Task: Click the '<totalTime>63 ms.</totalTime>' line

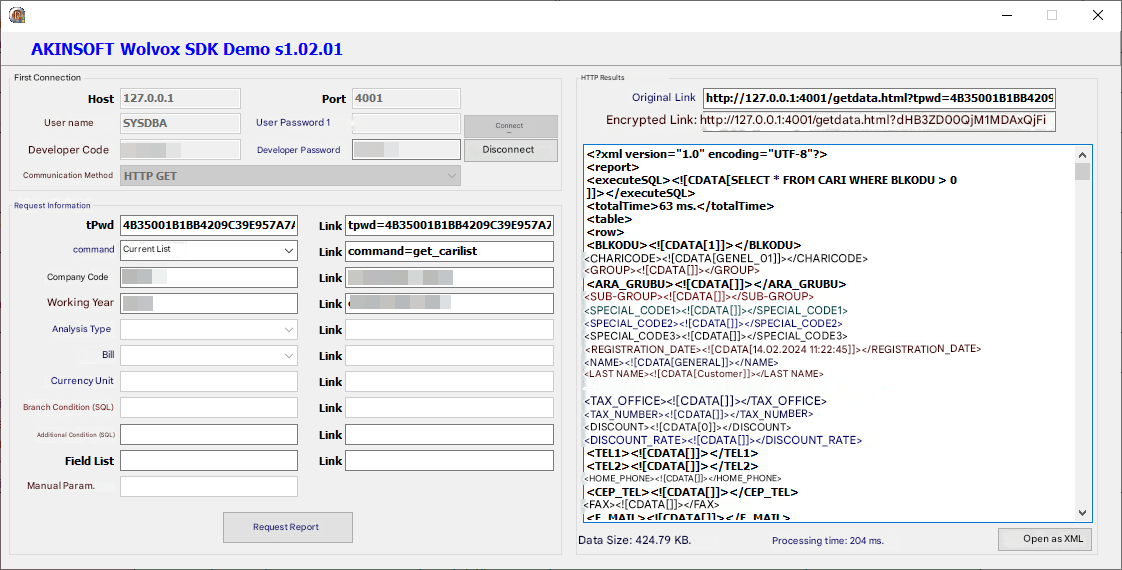Action: (x=680, y=206)
